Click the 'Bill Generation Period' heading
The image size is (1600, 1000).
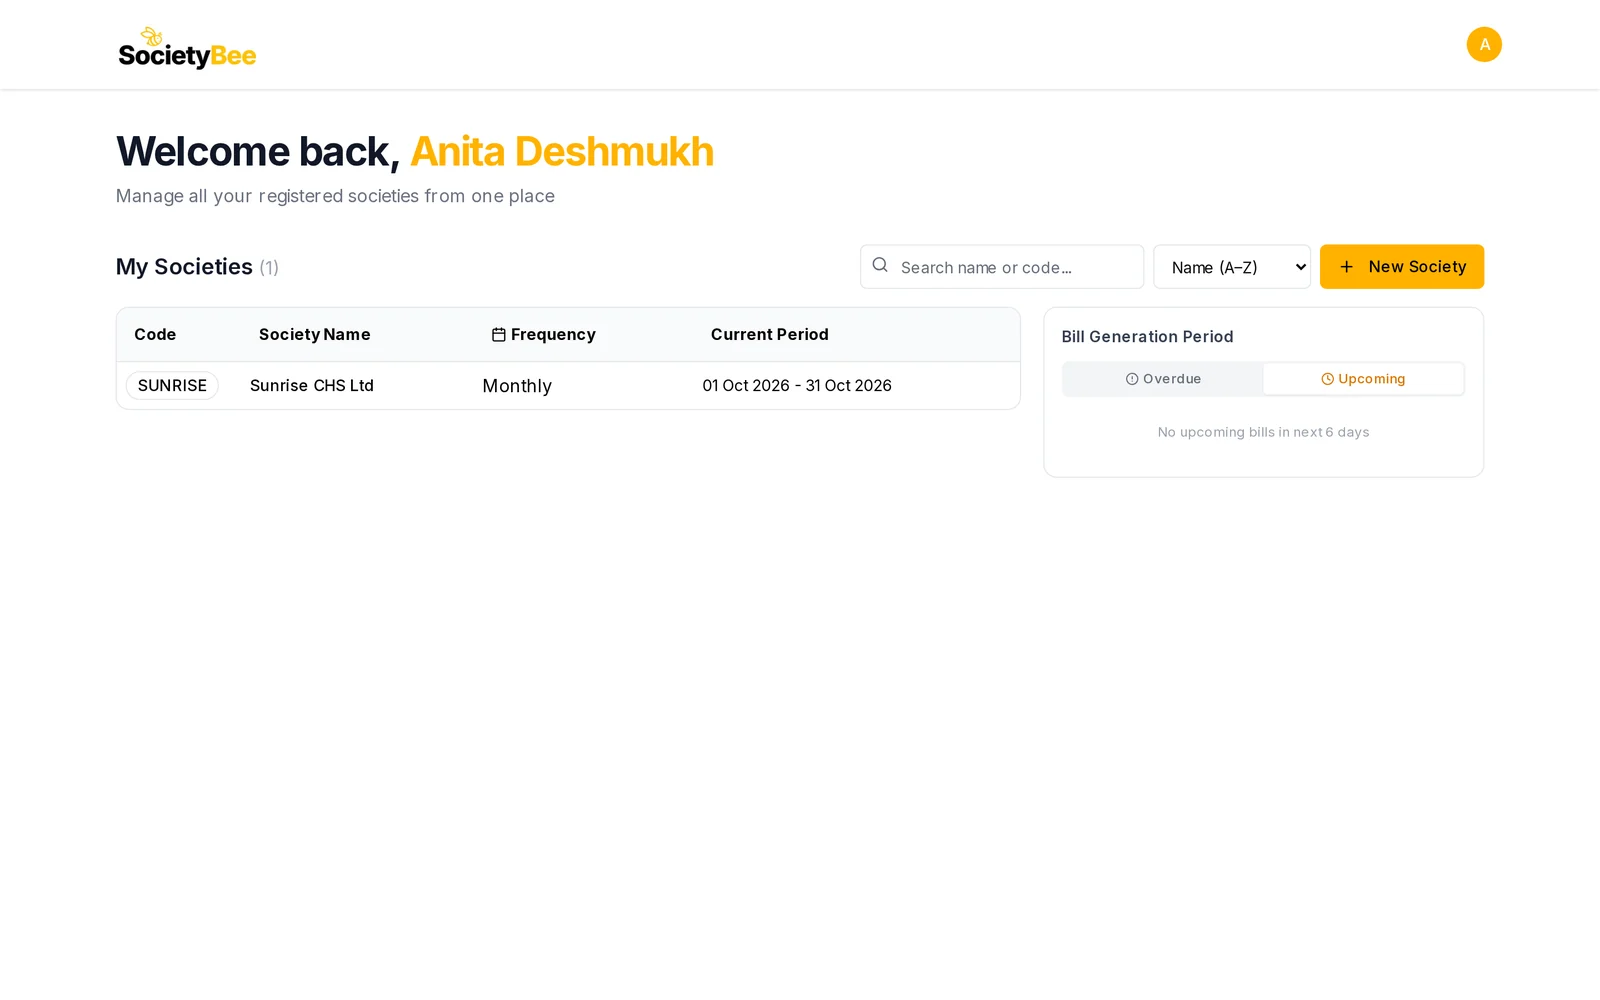click(1148, 337)
